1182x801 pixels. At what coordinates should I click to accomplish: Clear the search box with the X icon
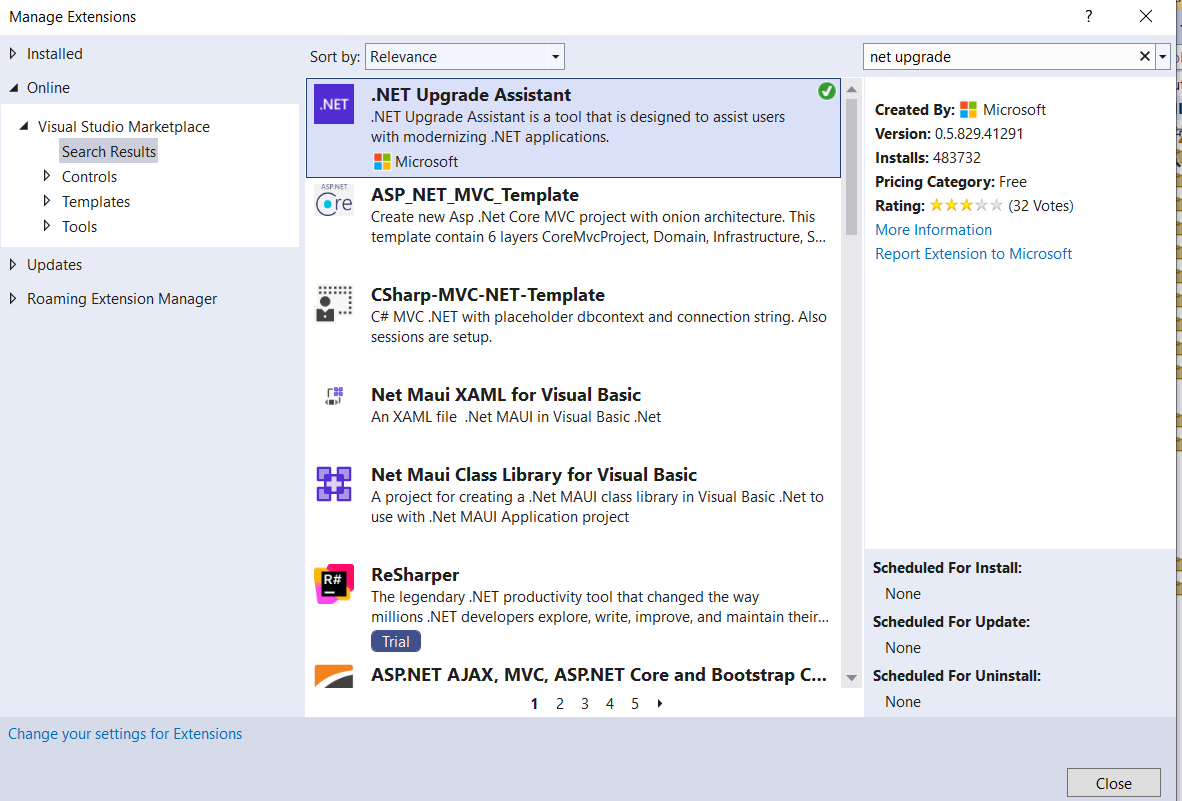tap(1144, 57)
